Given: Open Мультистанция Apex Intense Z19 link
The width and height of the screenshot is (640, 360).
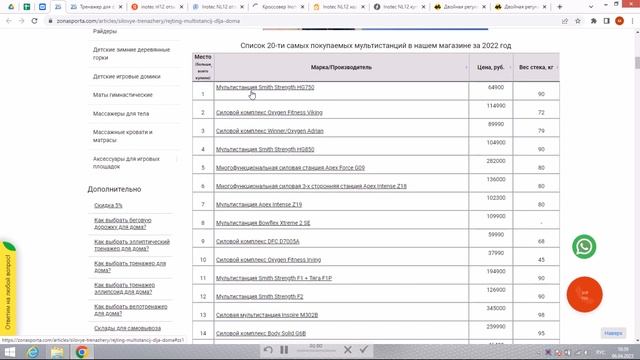Looking at the screenshot, I should [x=259, y=204].
